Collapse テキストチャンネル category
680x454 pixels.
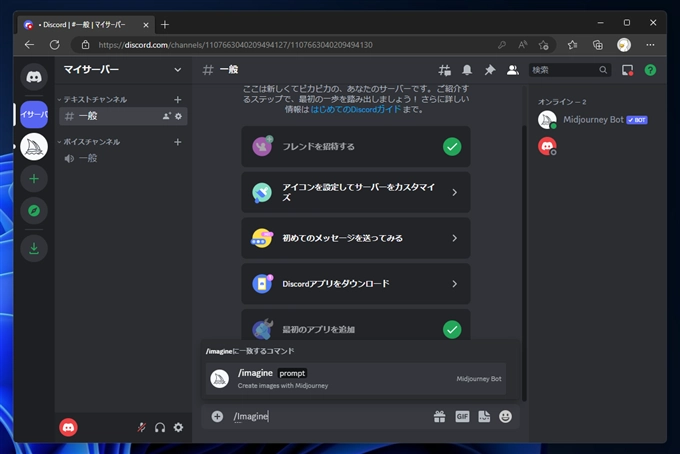(x=92, y=100)
